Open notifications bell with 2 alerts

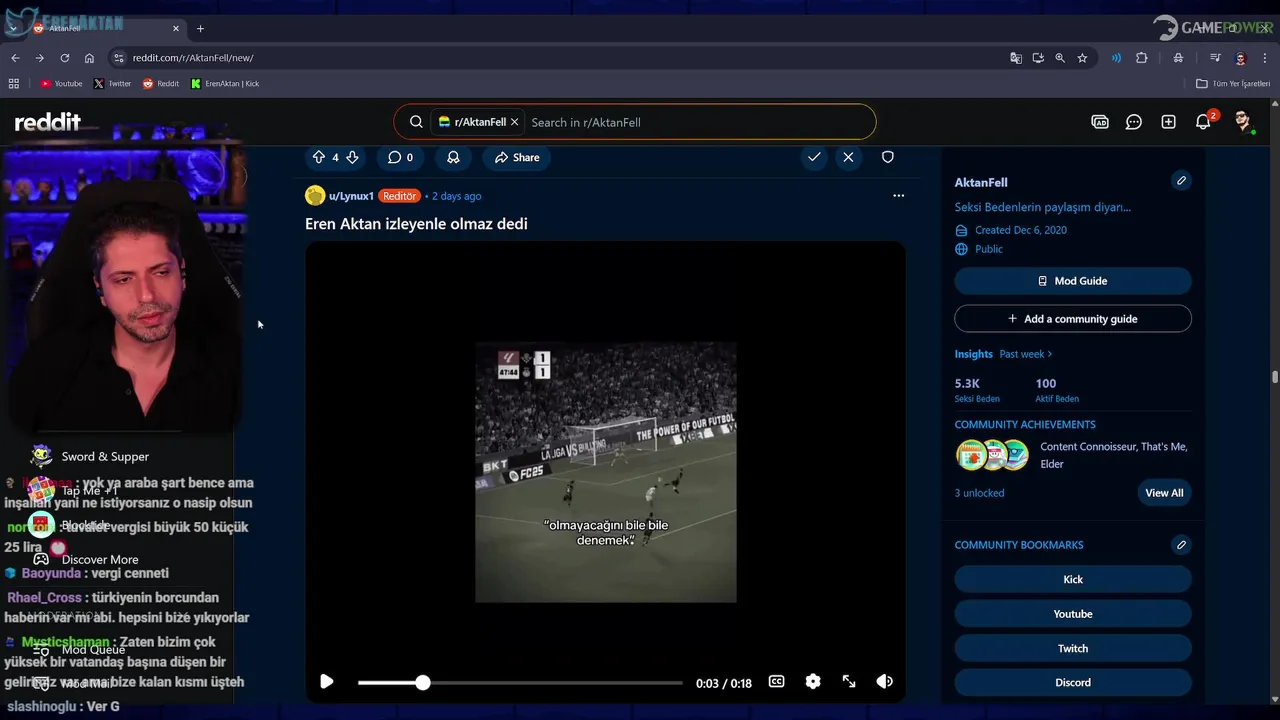click(1204, 122)
